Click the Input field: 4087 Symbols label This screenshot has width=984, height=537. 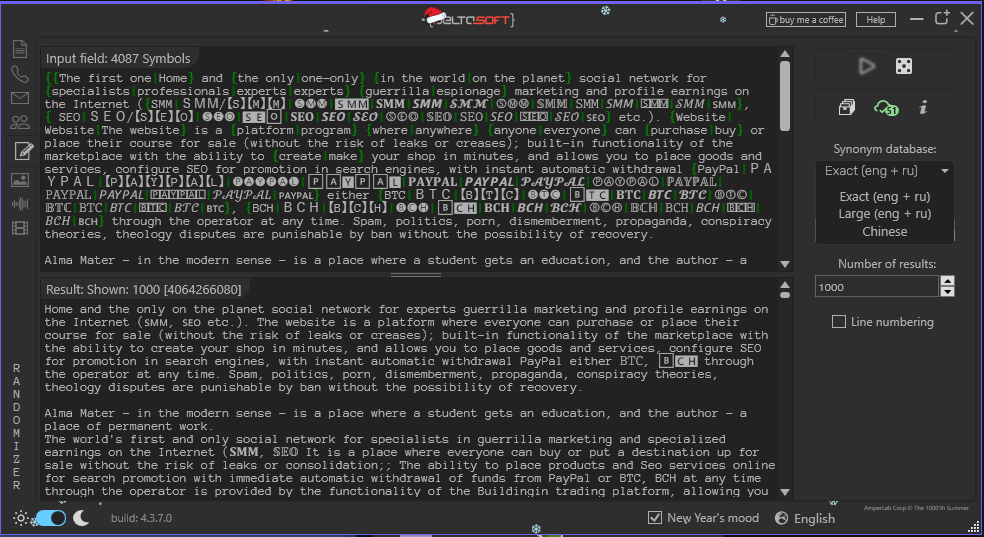tap(118, 58)
